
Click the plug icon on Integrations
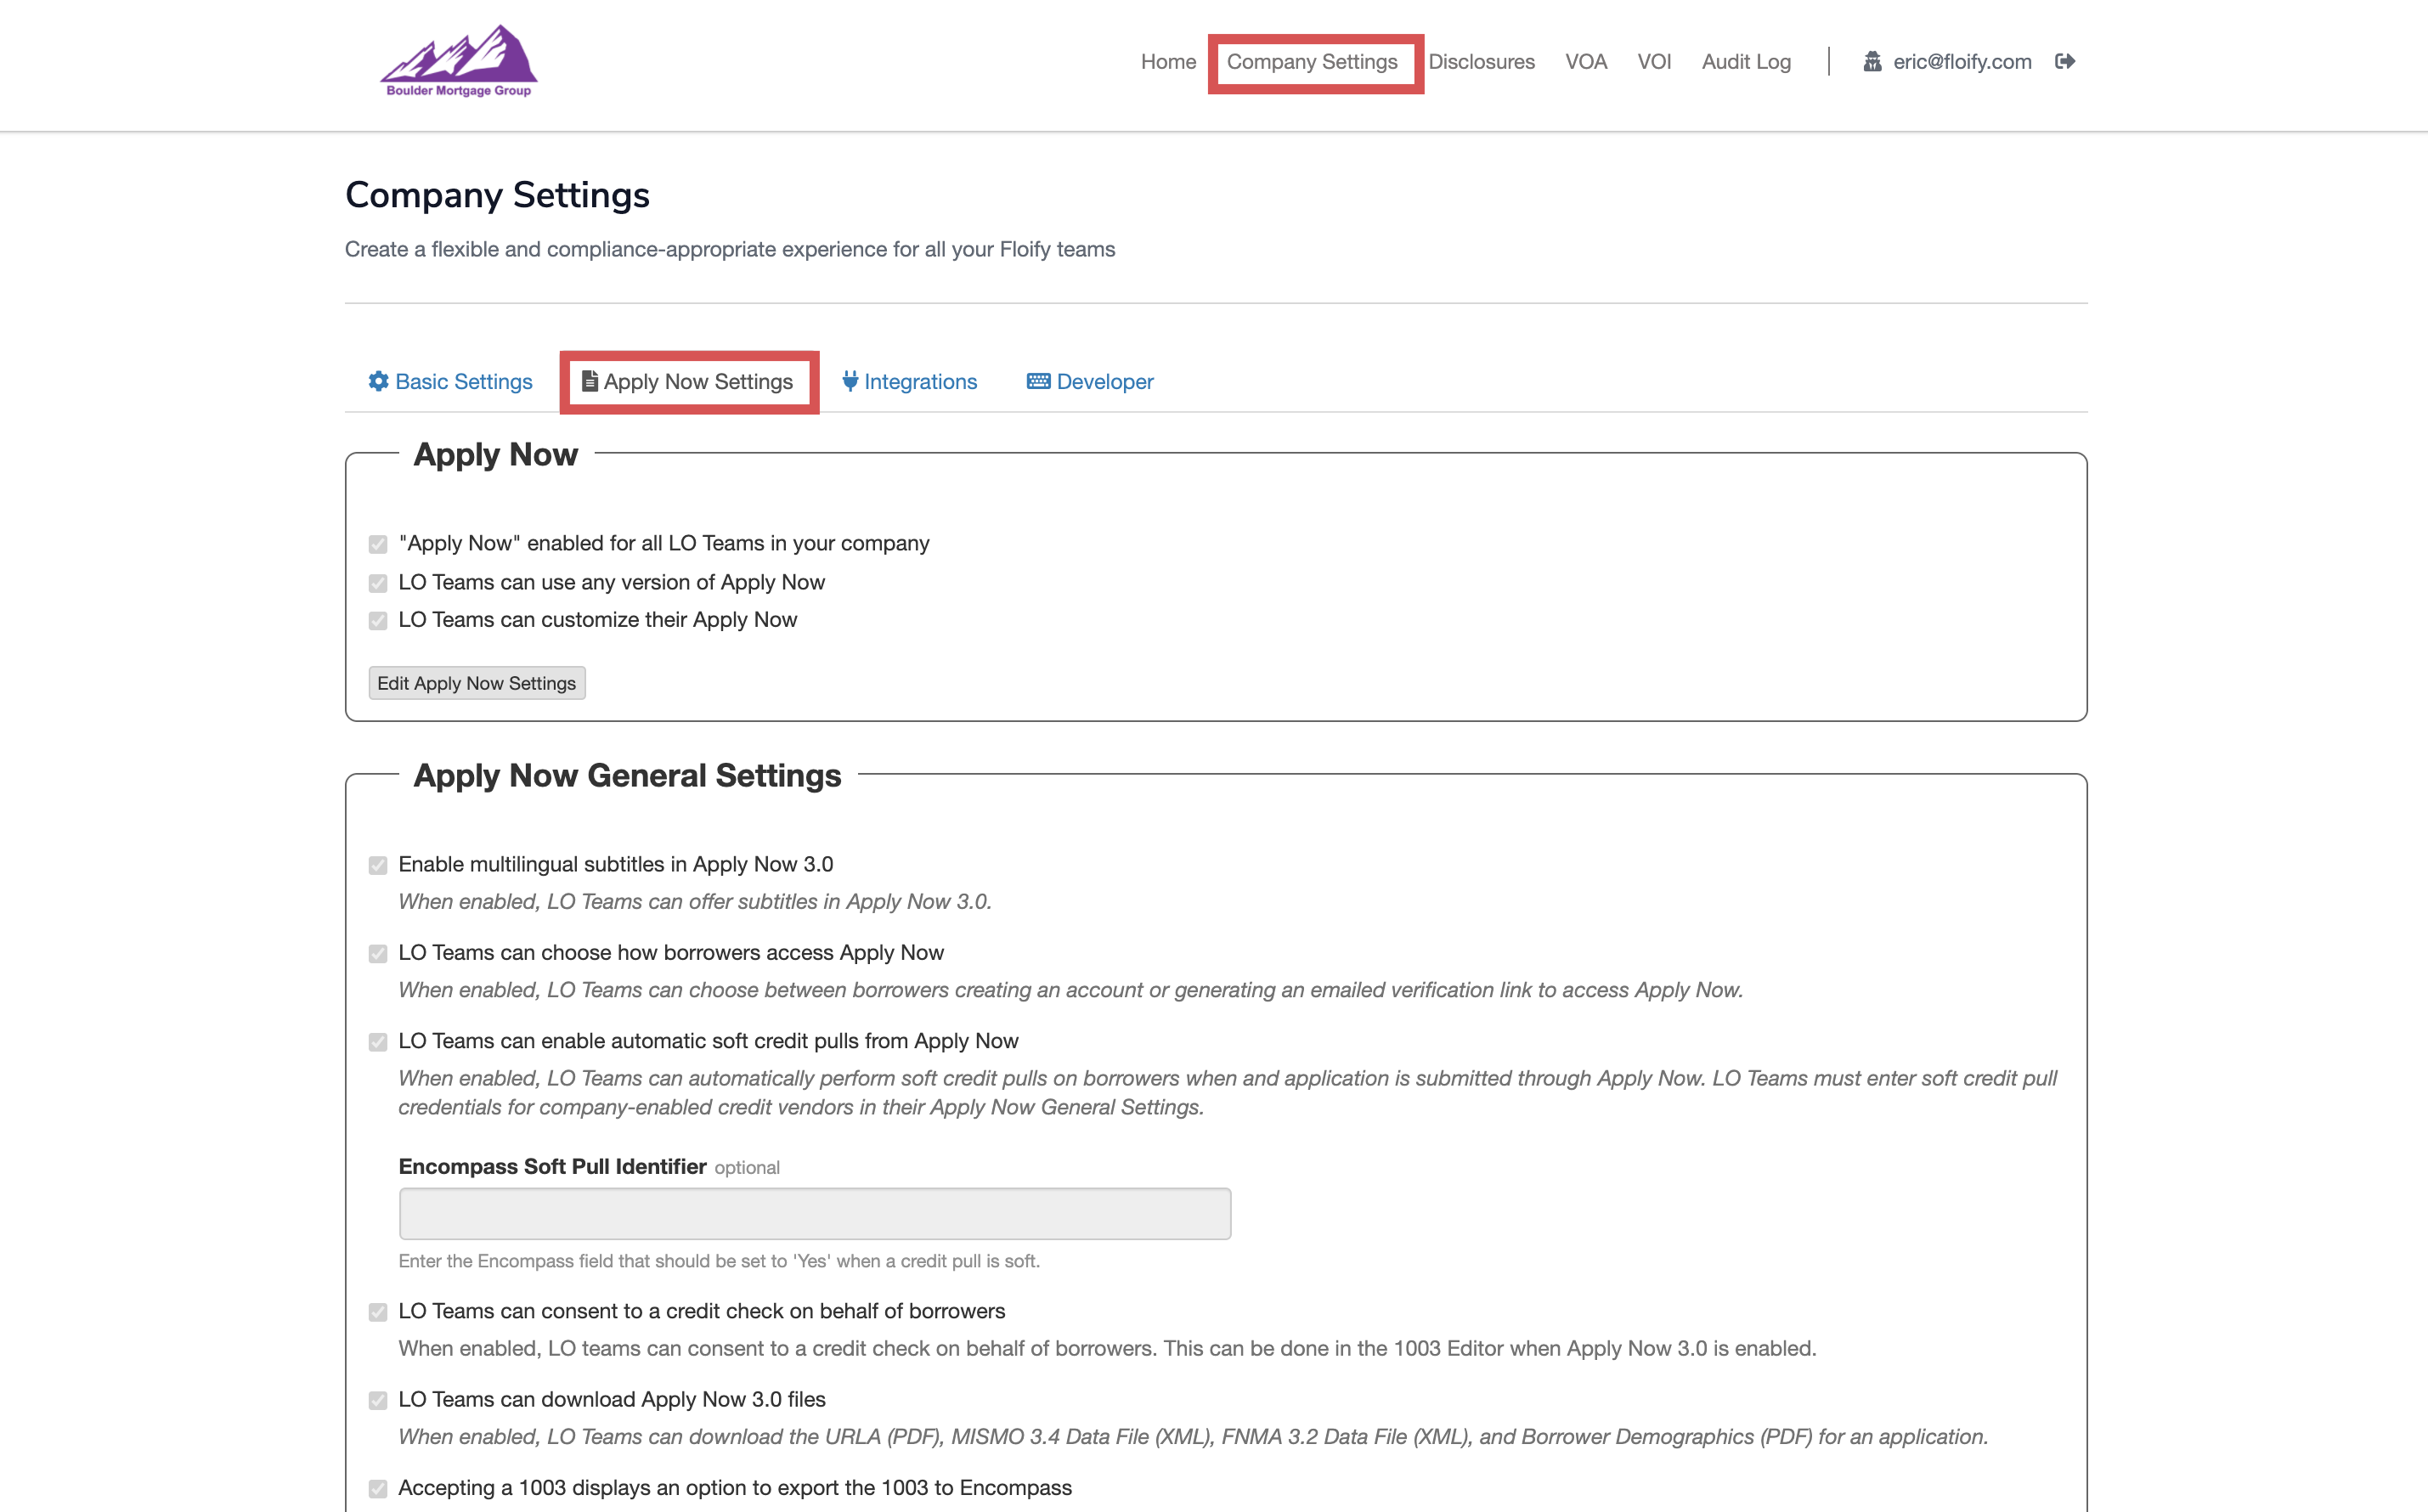point(850,381)
